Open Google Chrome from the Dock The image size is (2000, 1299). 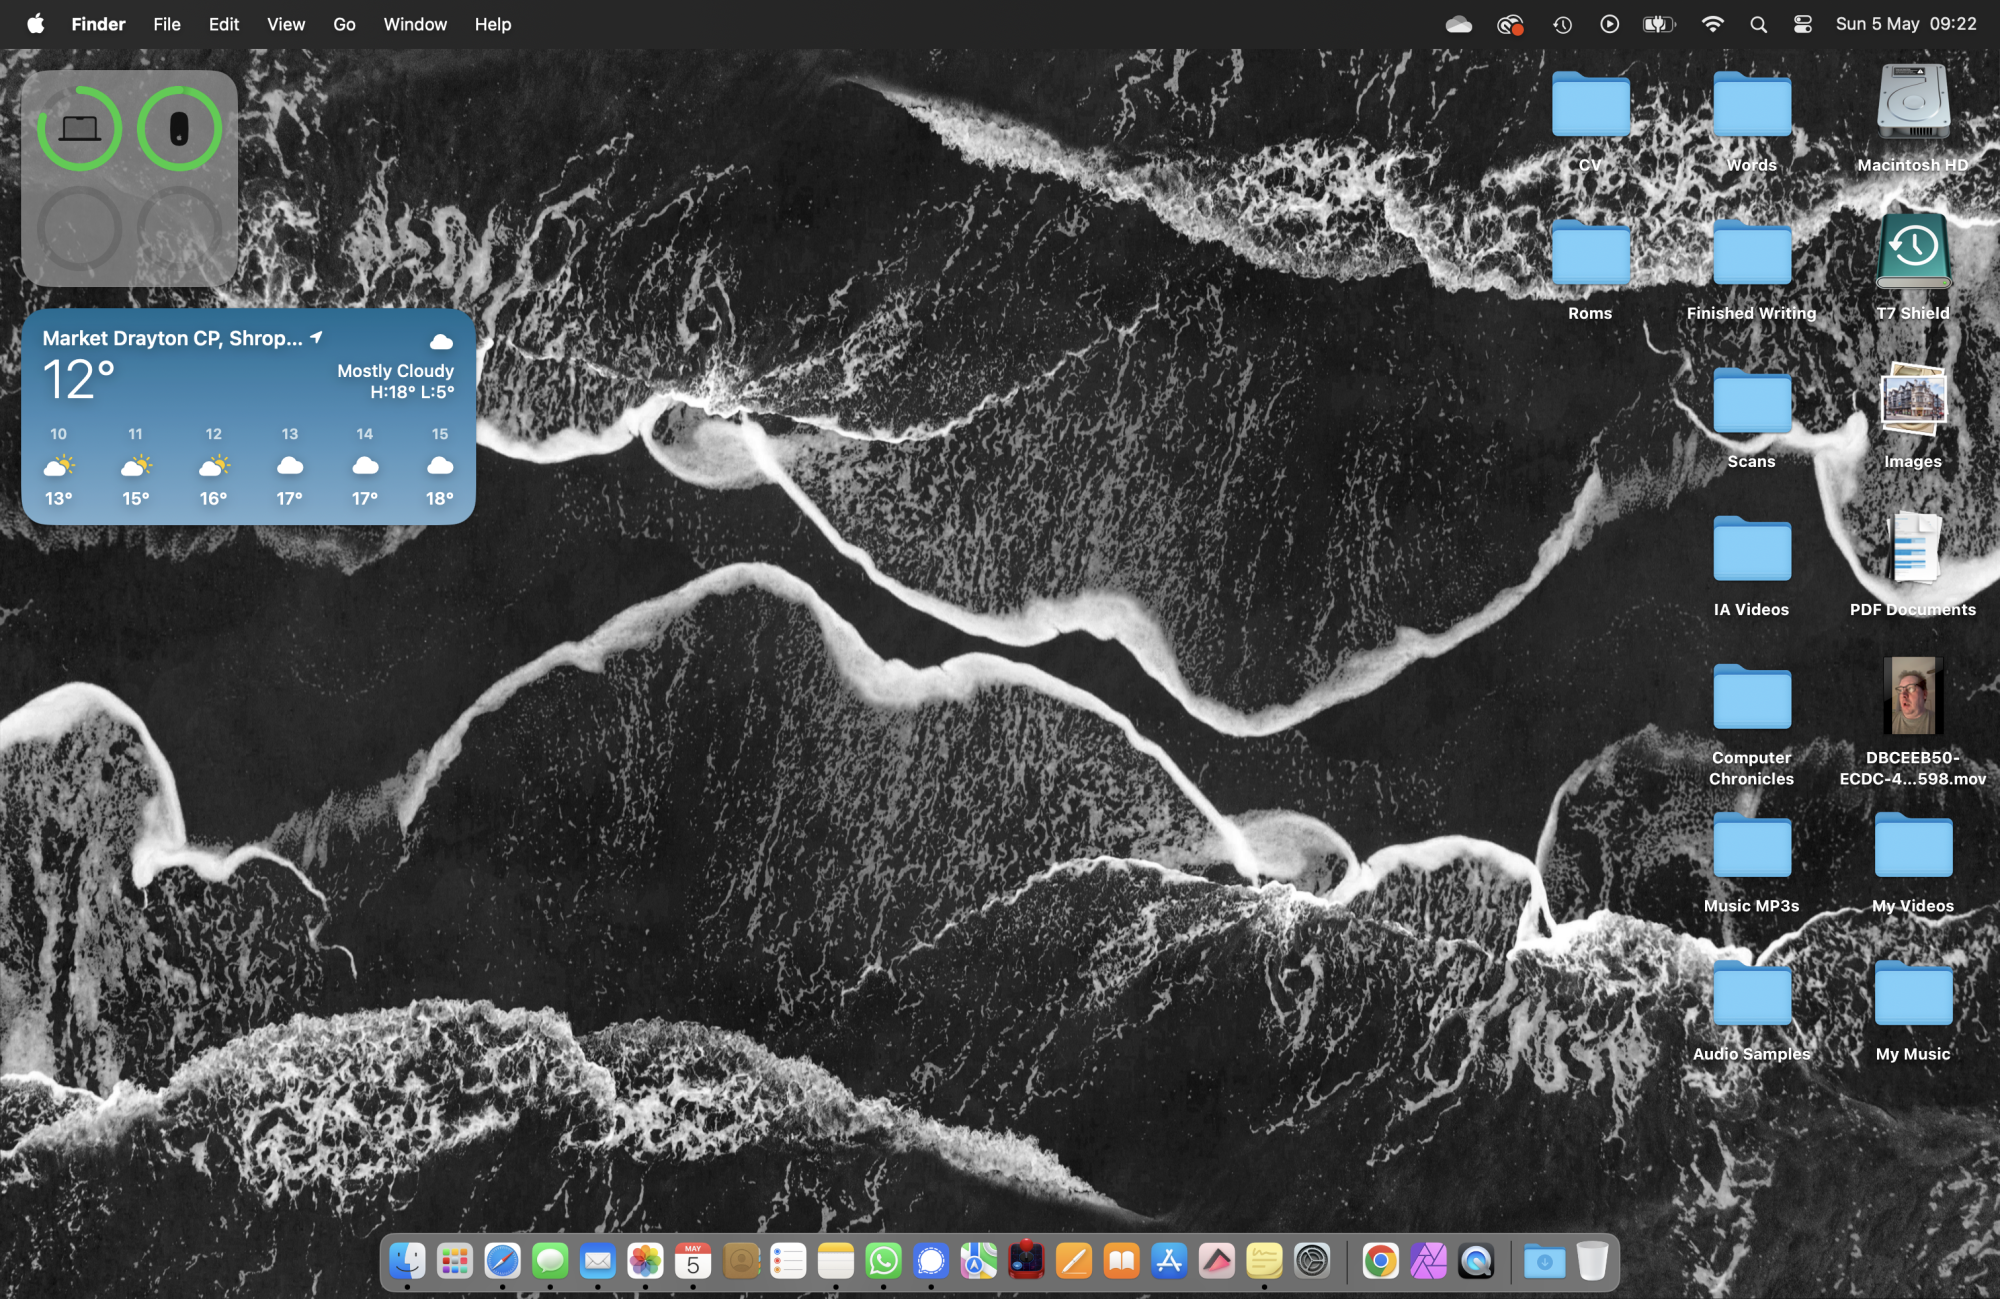coord(1380,1261)
